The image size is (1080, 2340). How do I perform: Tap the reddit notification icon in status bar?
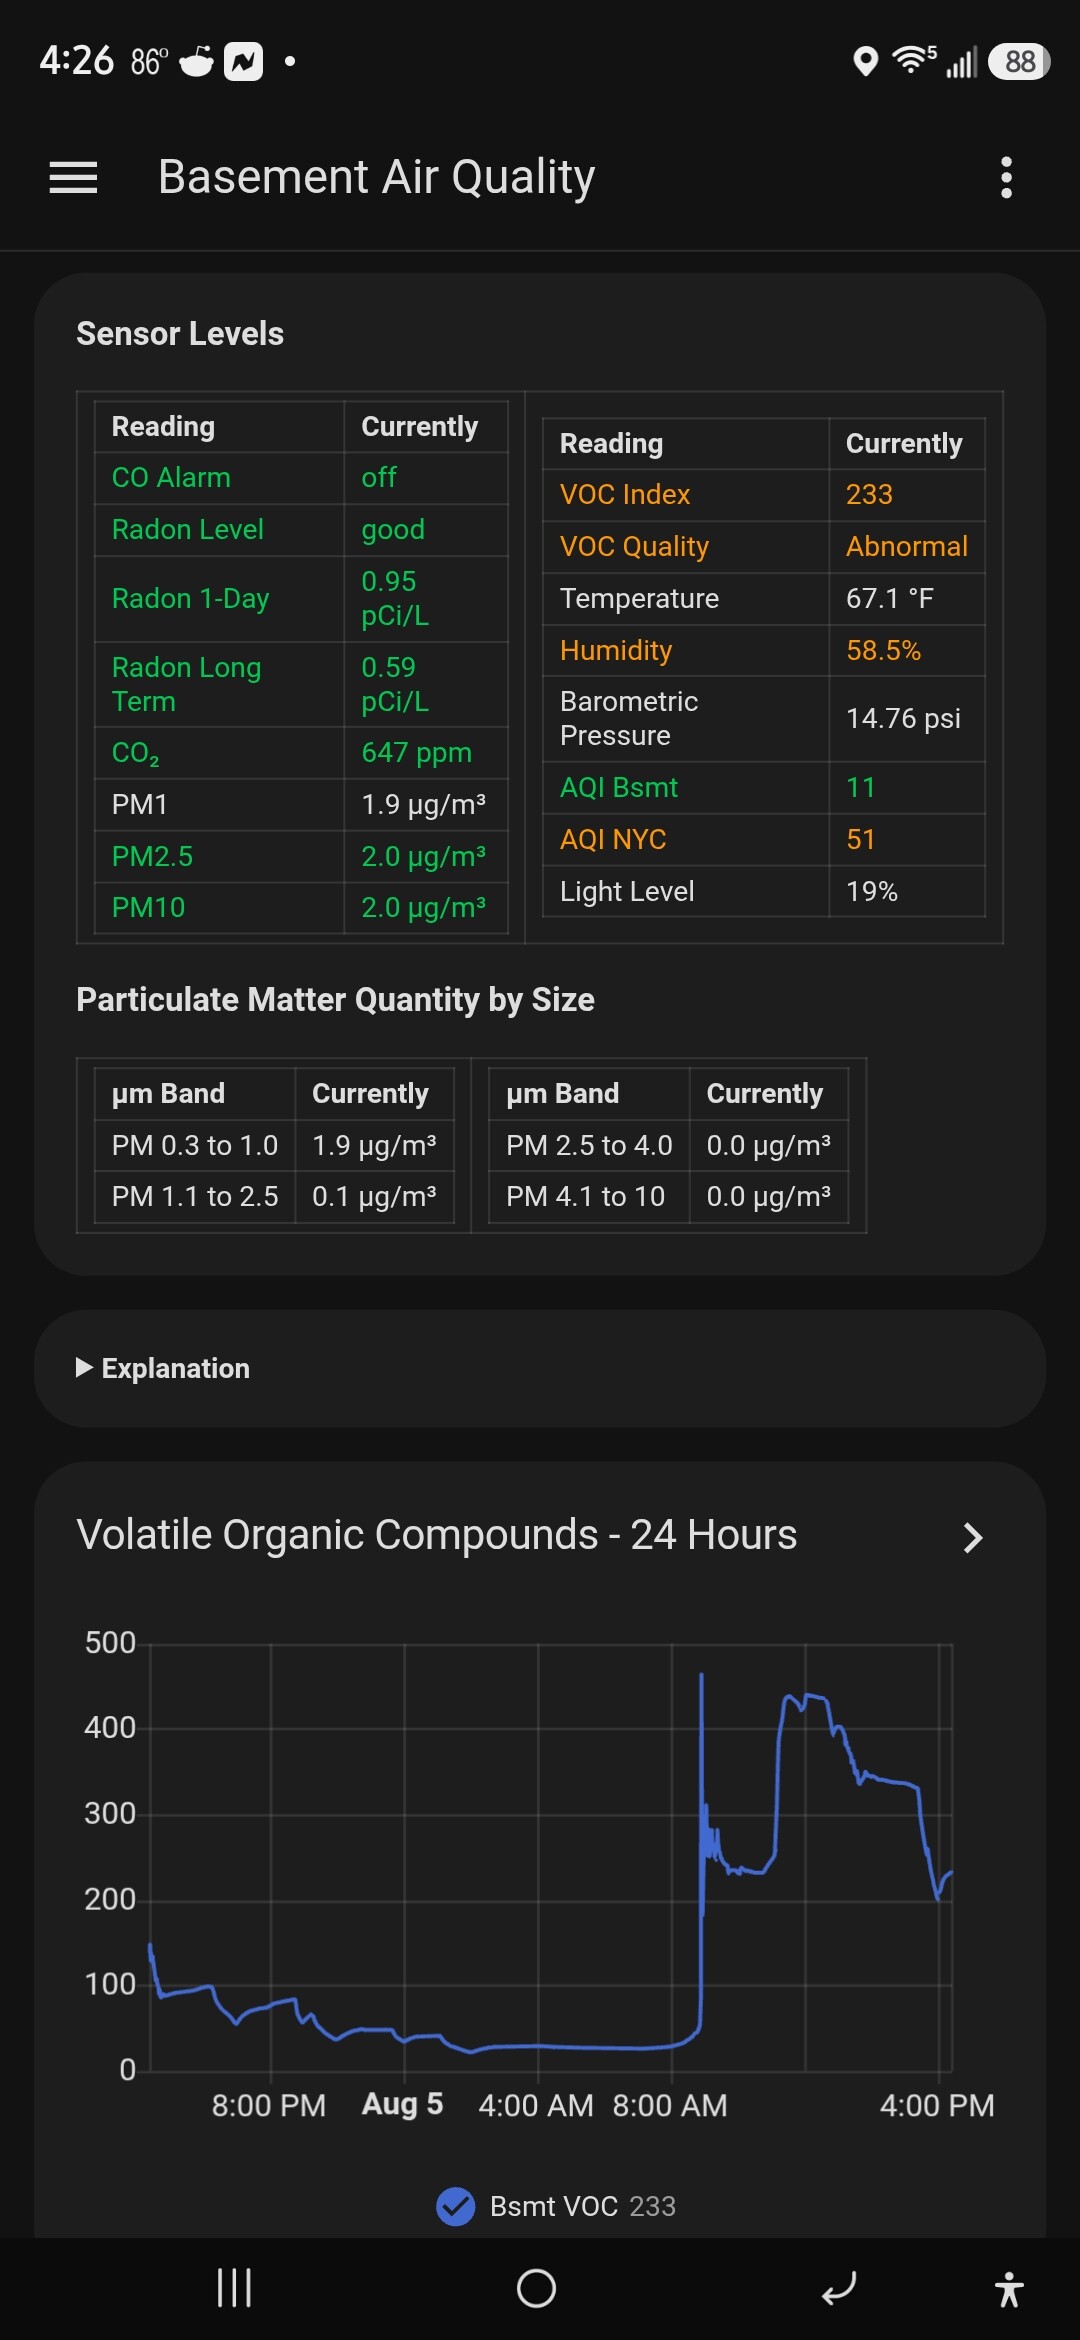click(197, 61)
